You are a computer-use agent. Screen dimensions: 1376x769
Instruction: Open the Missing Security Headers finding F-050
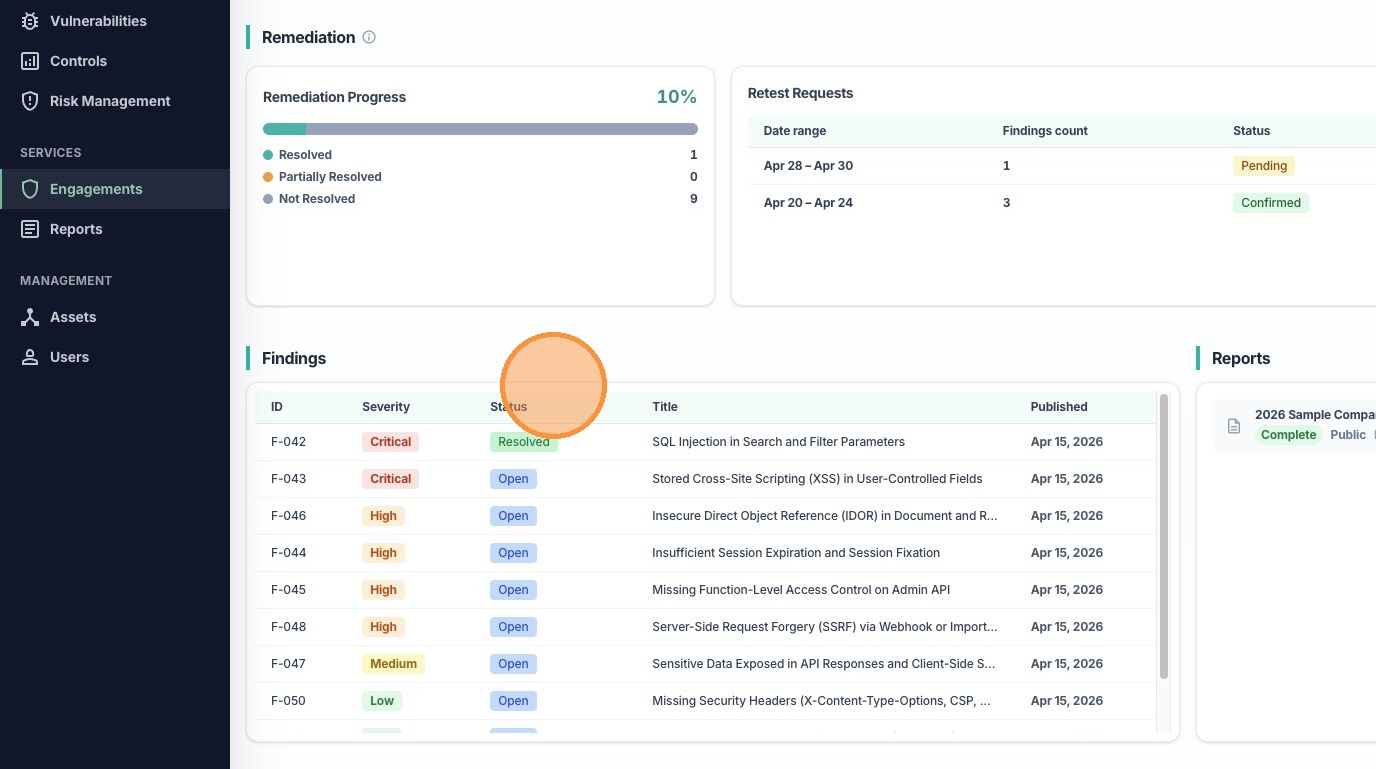point(820,701)
